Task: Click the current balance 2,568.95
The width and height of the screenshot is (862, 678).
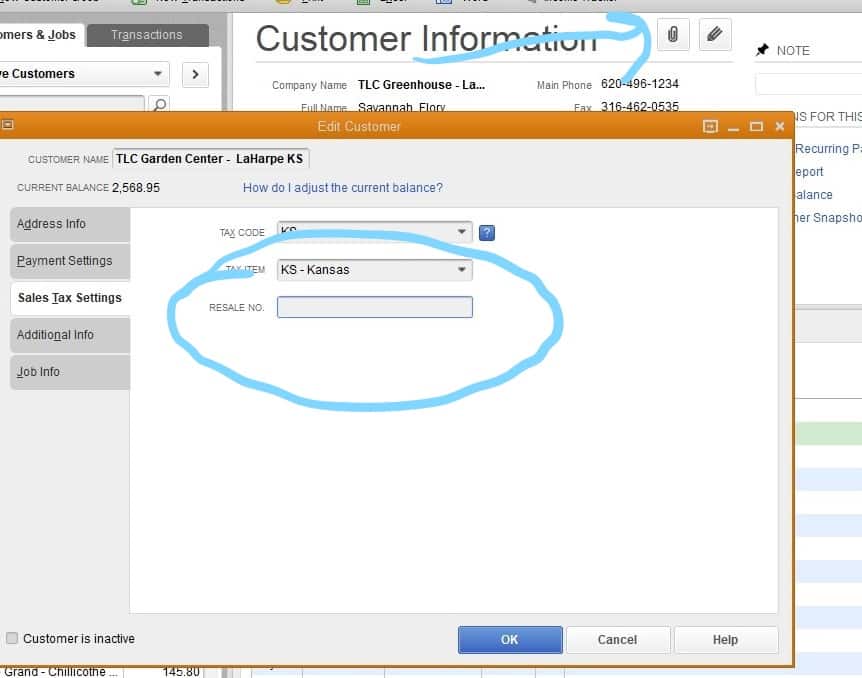Action: pos(136,188)
